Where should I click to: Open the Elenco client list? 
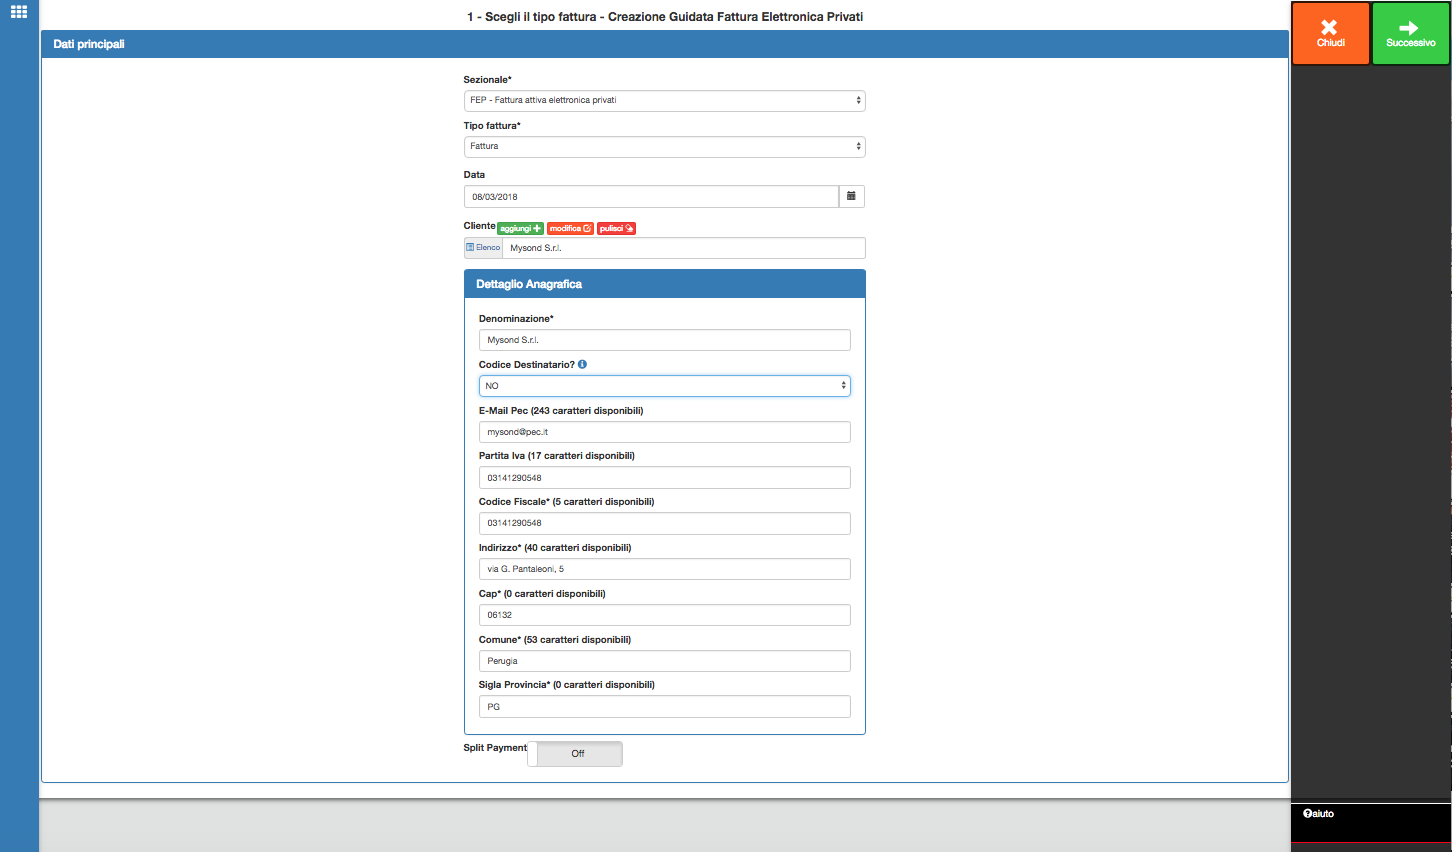point(483,247)
